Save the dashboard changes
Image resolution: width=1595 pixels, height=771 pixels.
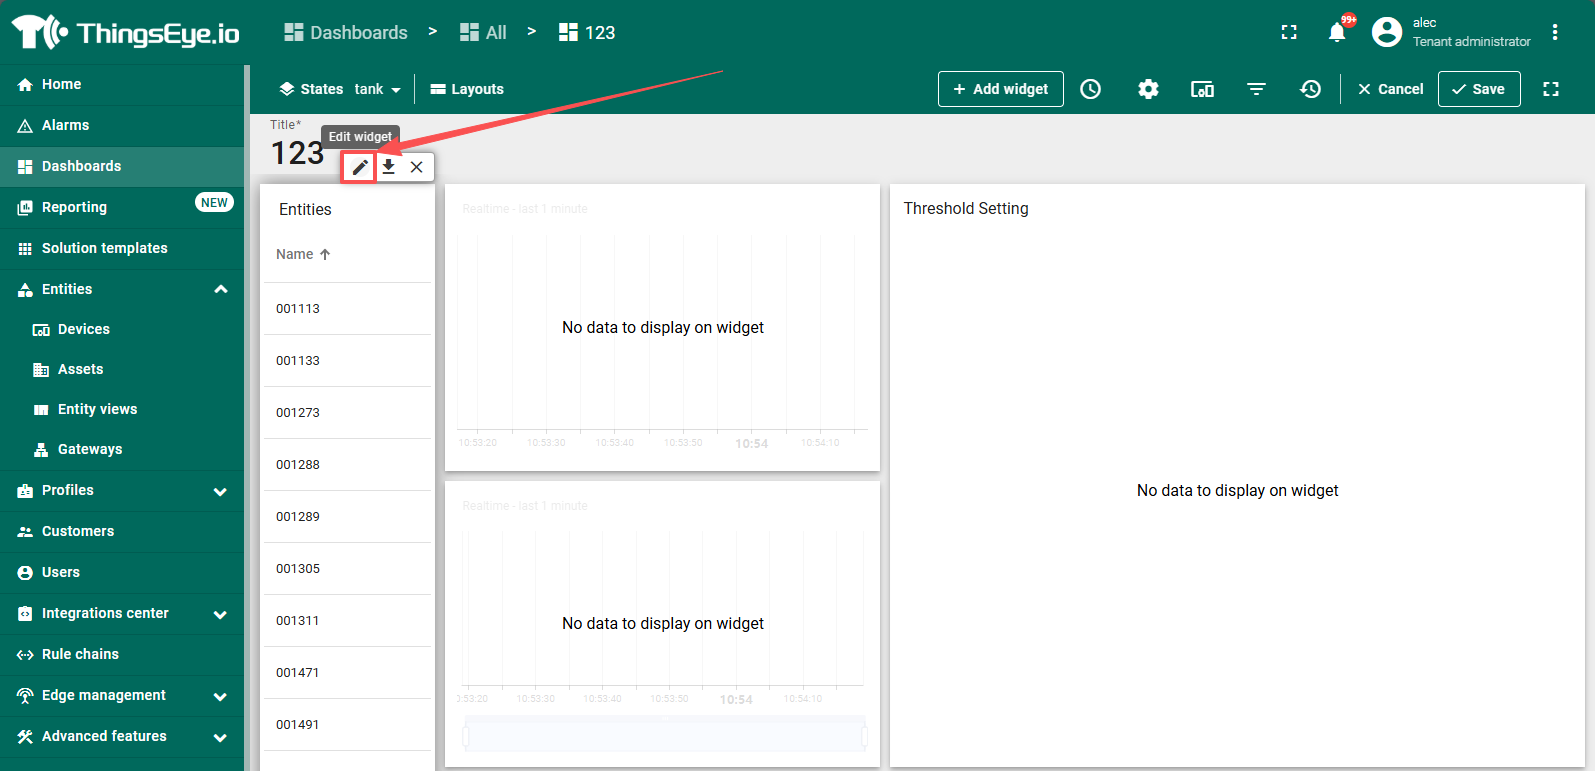coord(1478,89)
